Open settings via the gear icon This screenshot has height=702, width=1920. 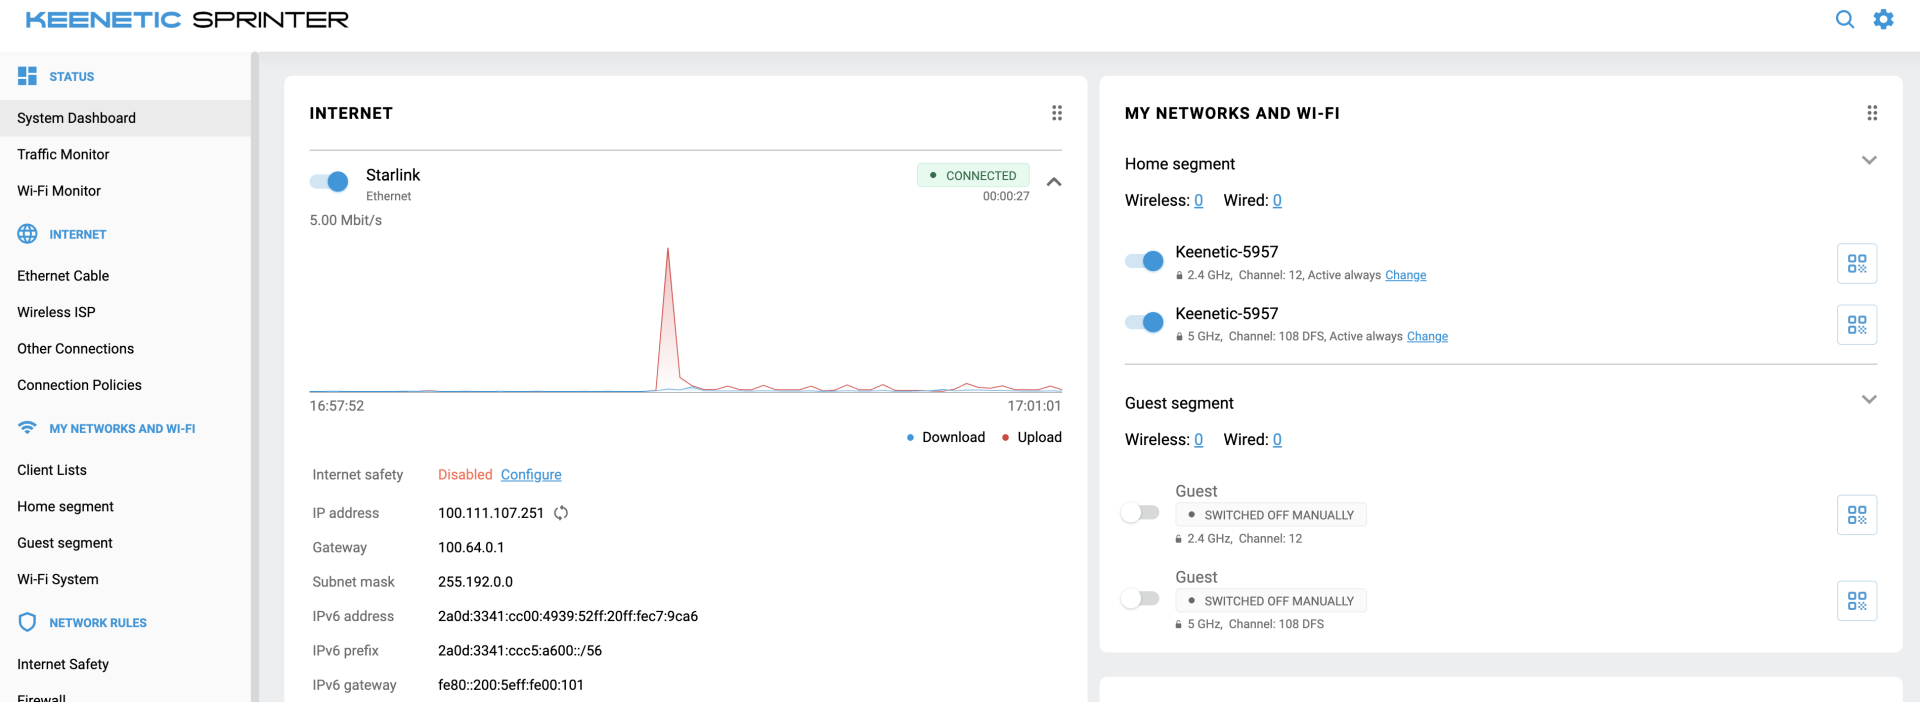(x=1883, y=19)
